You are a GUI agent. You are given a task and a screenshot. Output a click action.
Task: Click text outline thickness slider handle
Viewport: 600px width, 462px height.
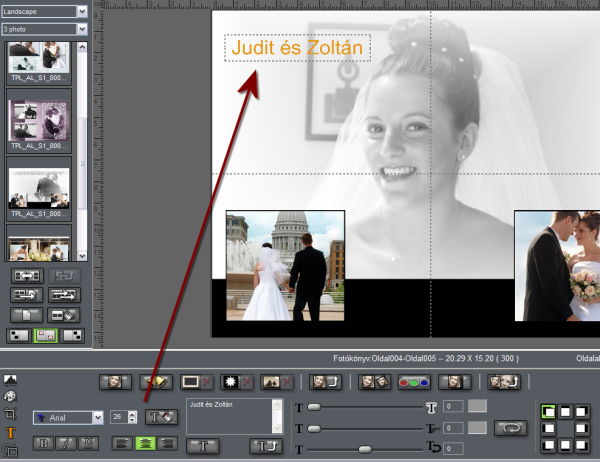click(x=314, y=407)
